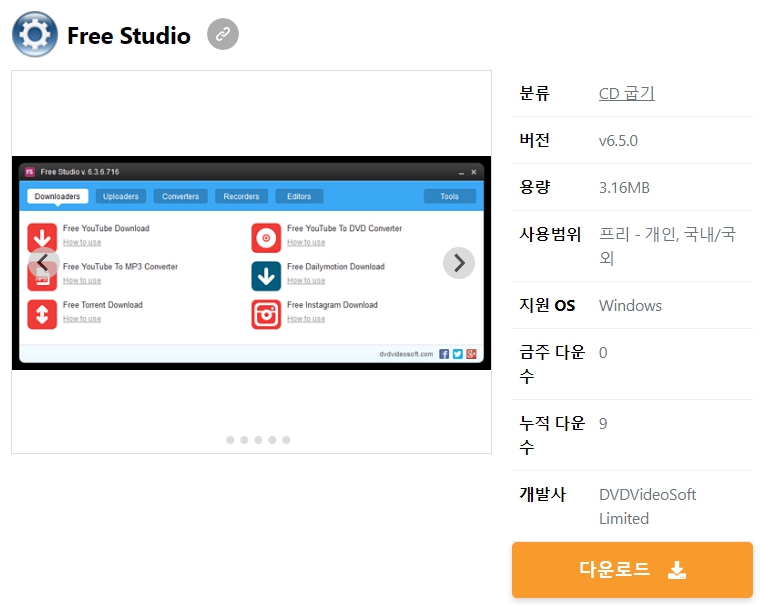Click the Windows supported OS value
This screenshot has width=760, height=612.
(x=630, y=306)
